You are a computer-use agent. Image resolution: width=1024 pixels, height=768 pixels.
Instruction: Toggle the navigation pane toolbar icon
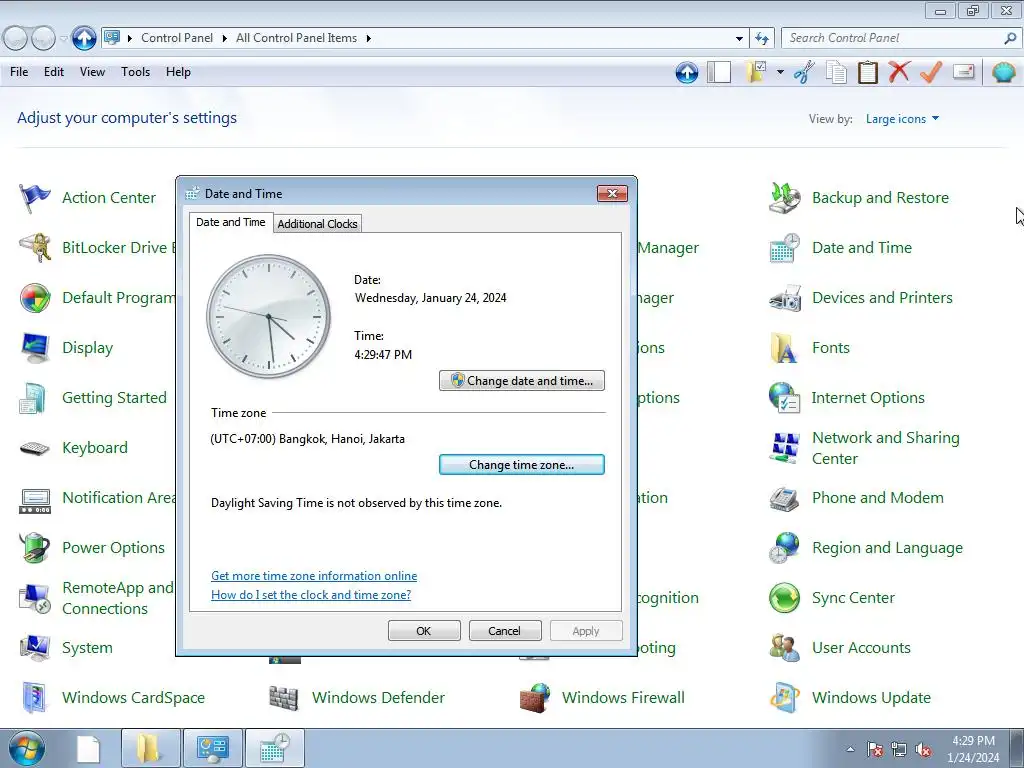pyautogui.click(x=719, y=72)
